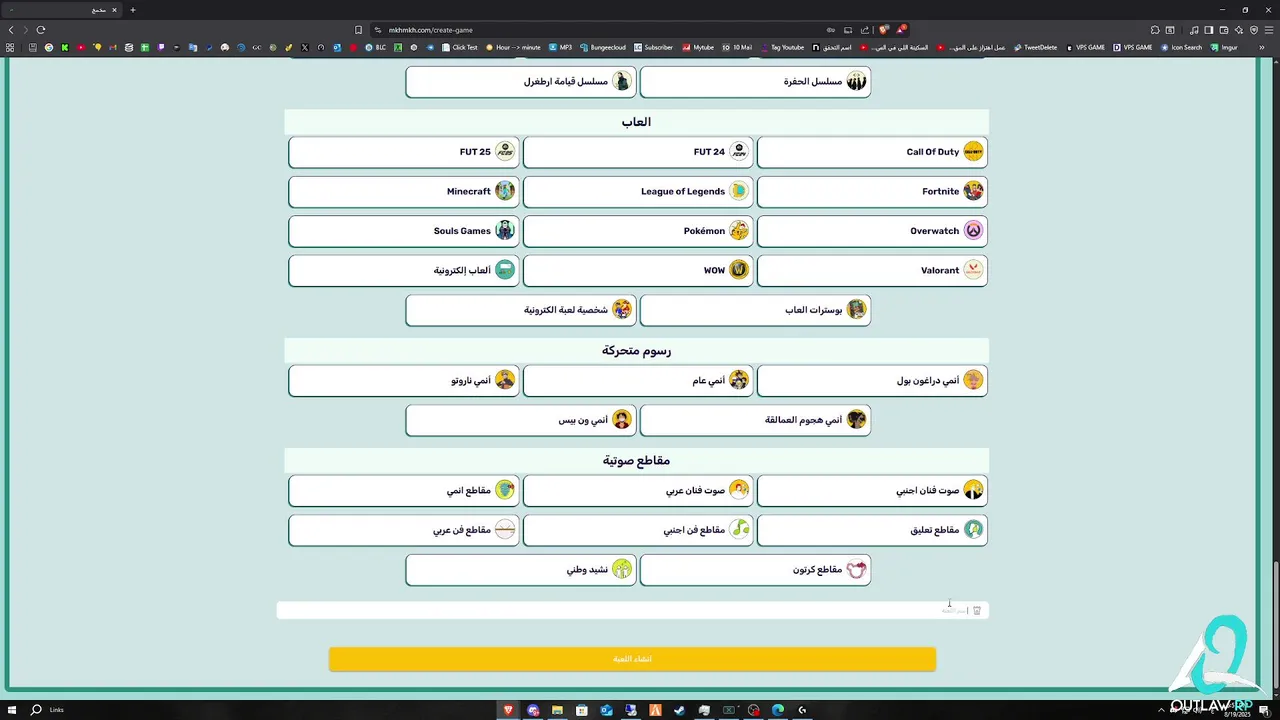This screenshot has width=1280, height=720.
Task: Open the Click Test bookmark
Action: pyautogui.click(x=459, y=47)
